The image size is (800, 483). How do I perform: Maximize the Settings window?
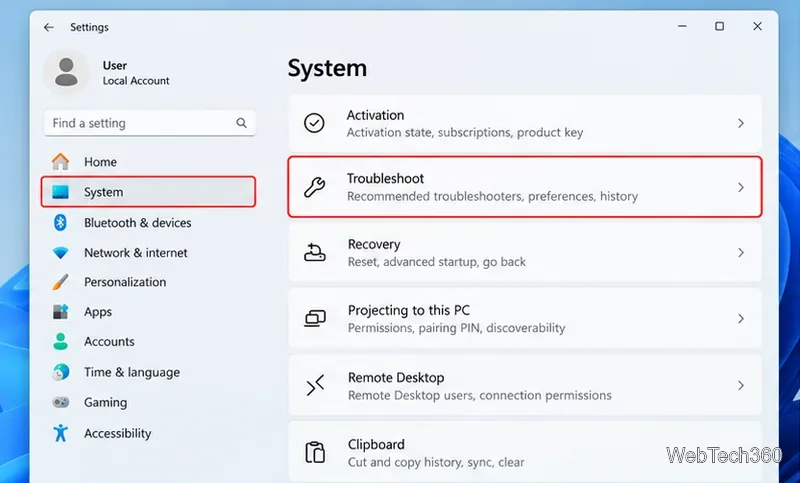719,26
